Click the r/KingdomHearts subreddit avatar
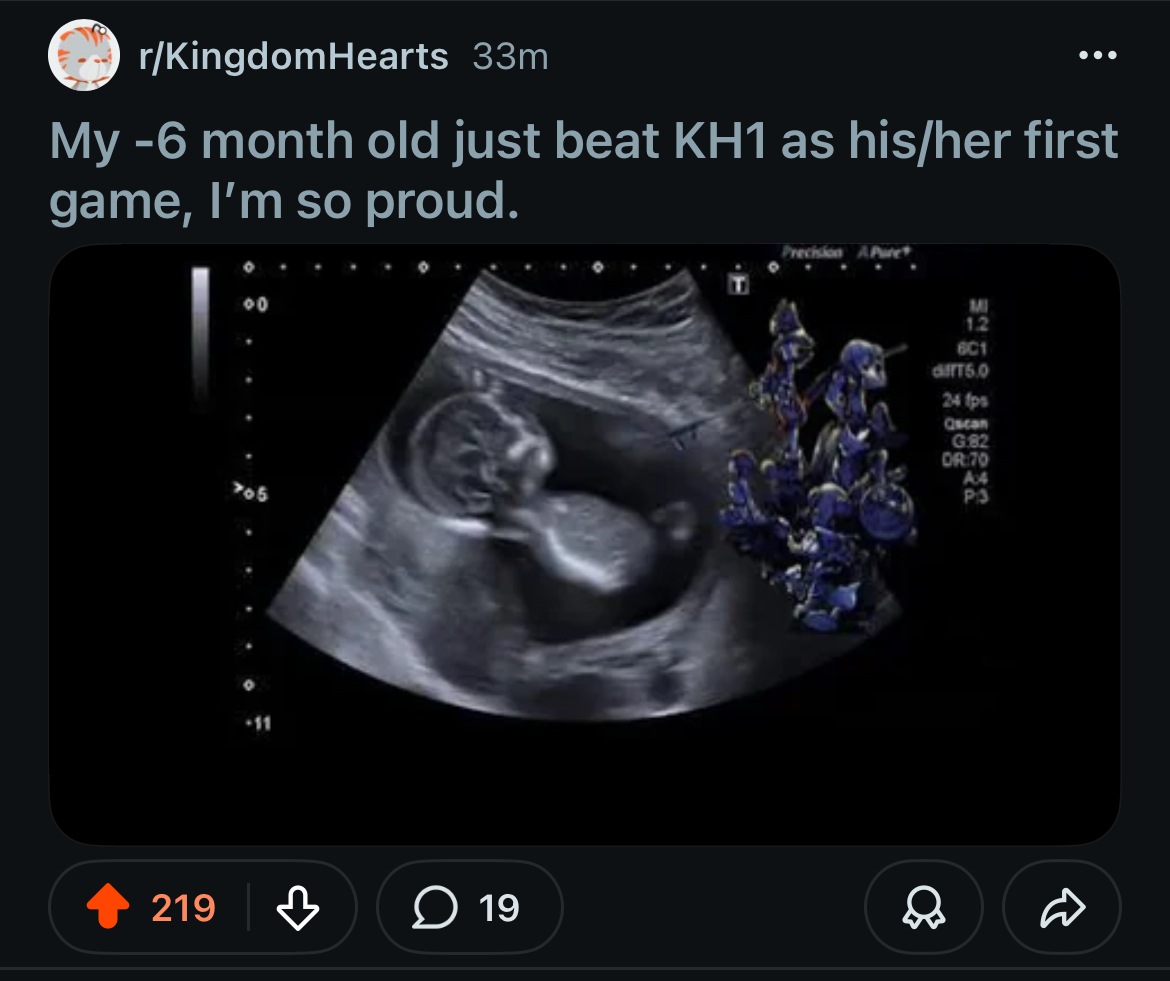Image resolution: width=1170 pixels, height=981 pixels. coord(84,55)
